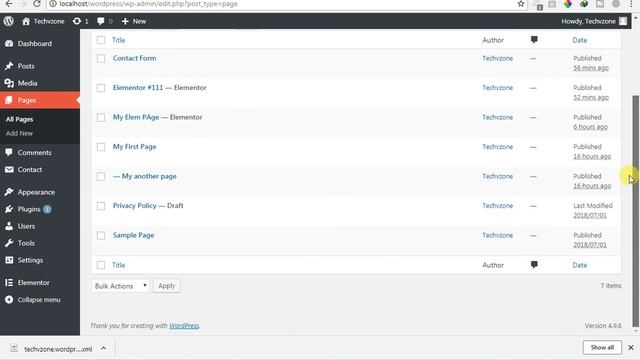Click browser address bar URL

coord(149,4)
